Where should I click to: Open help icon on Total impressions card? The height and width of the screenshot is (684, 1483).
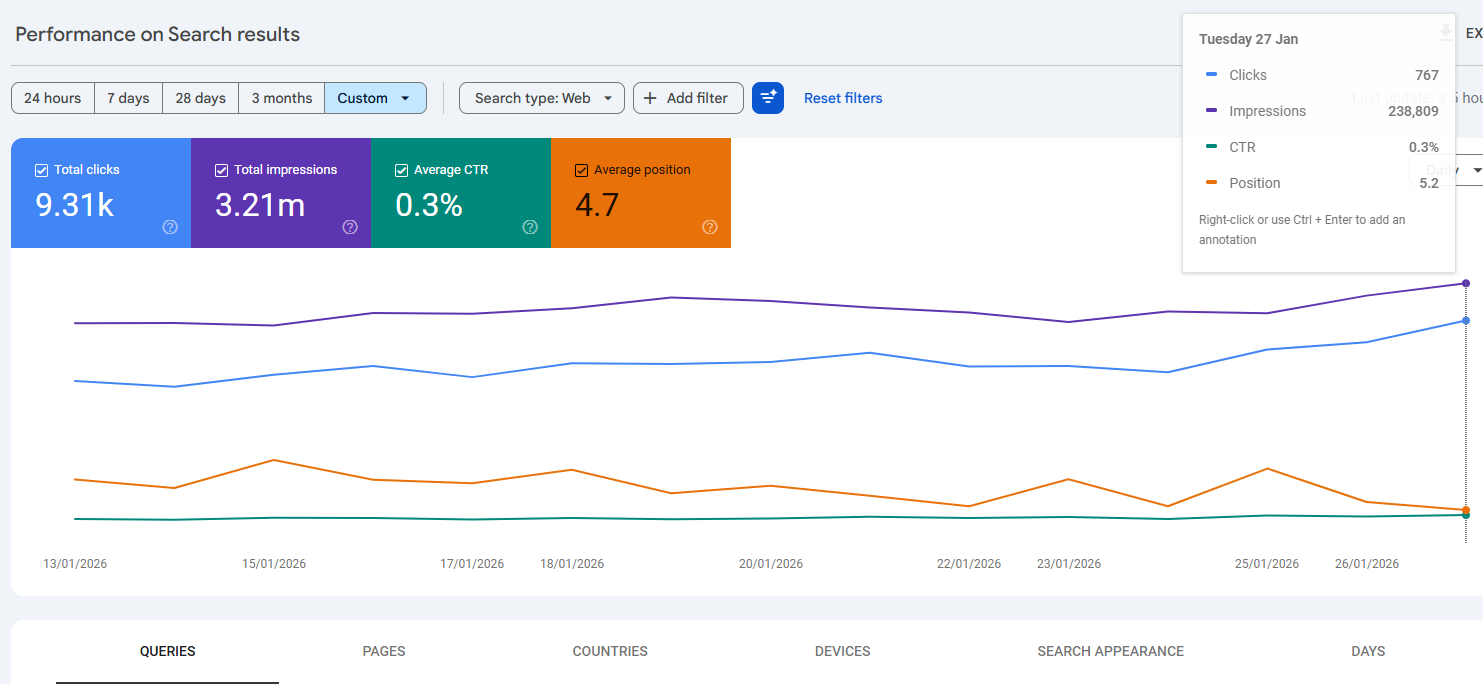click(350, 227)
